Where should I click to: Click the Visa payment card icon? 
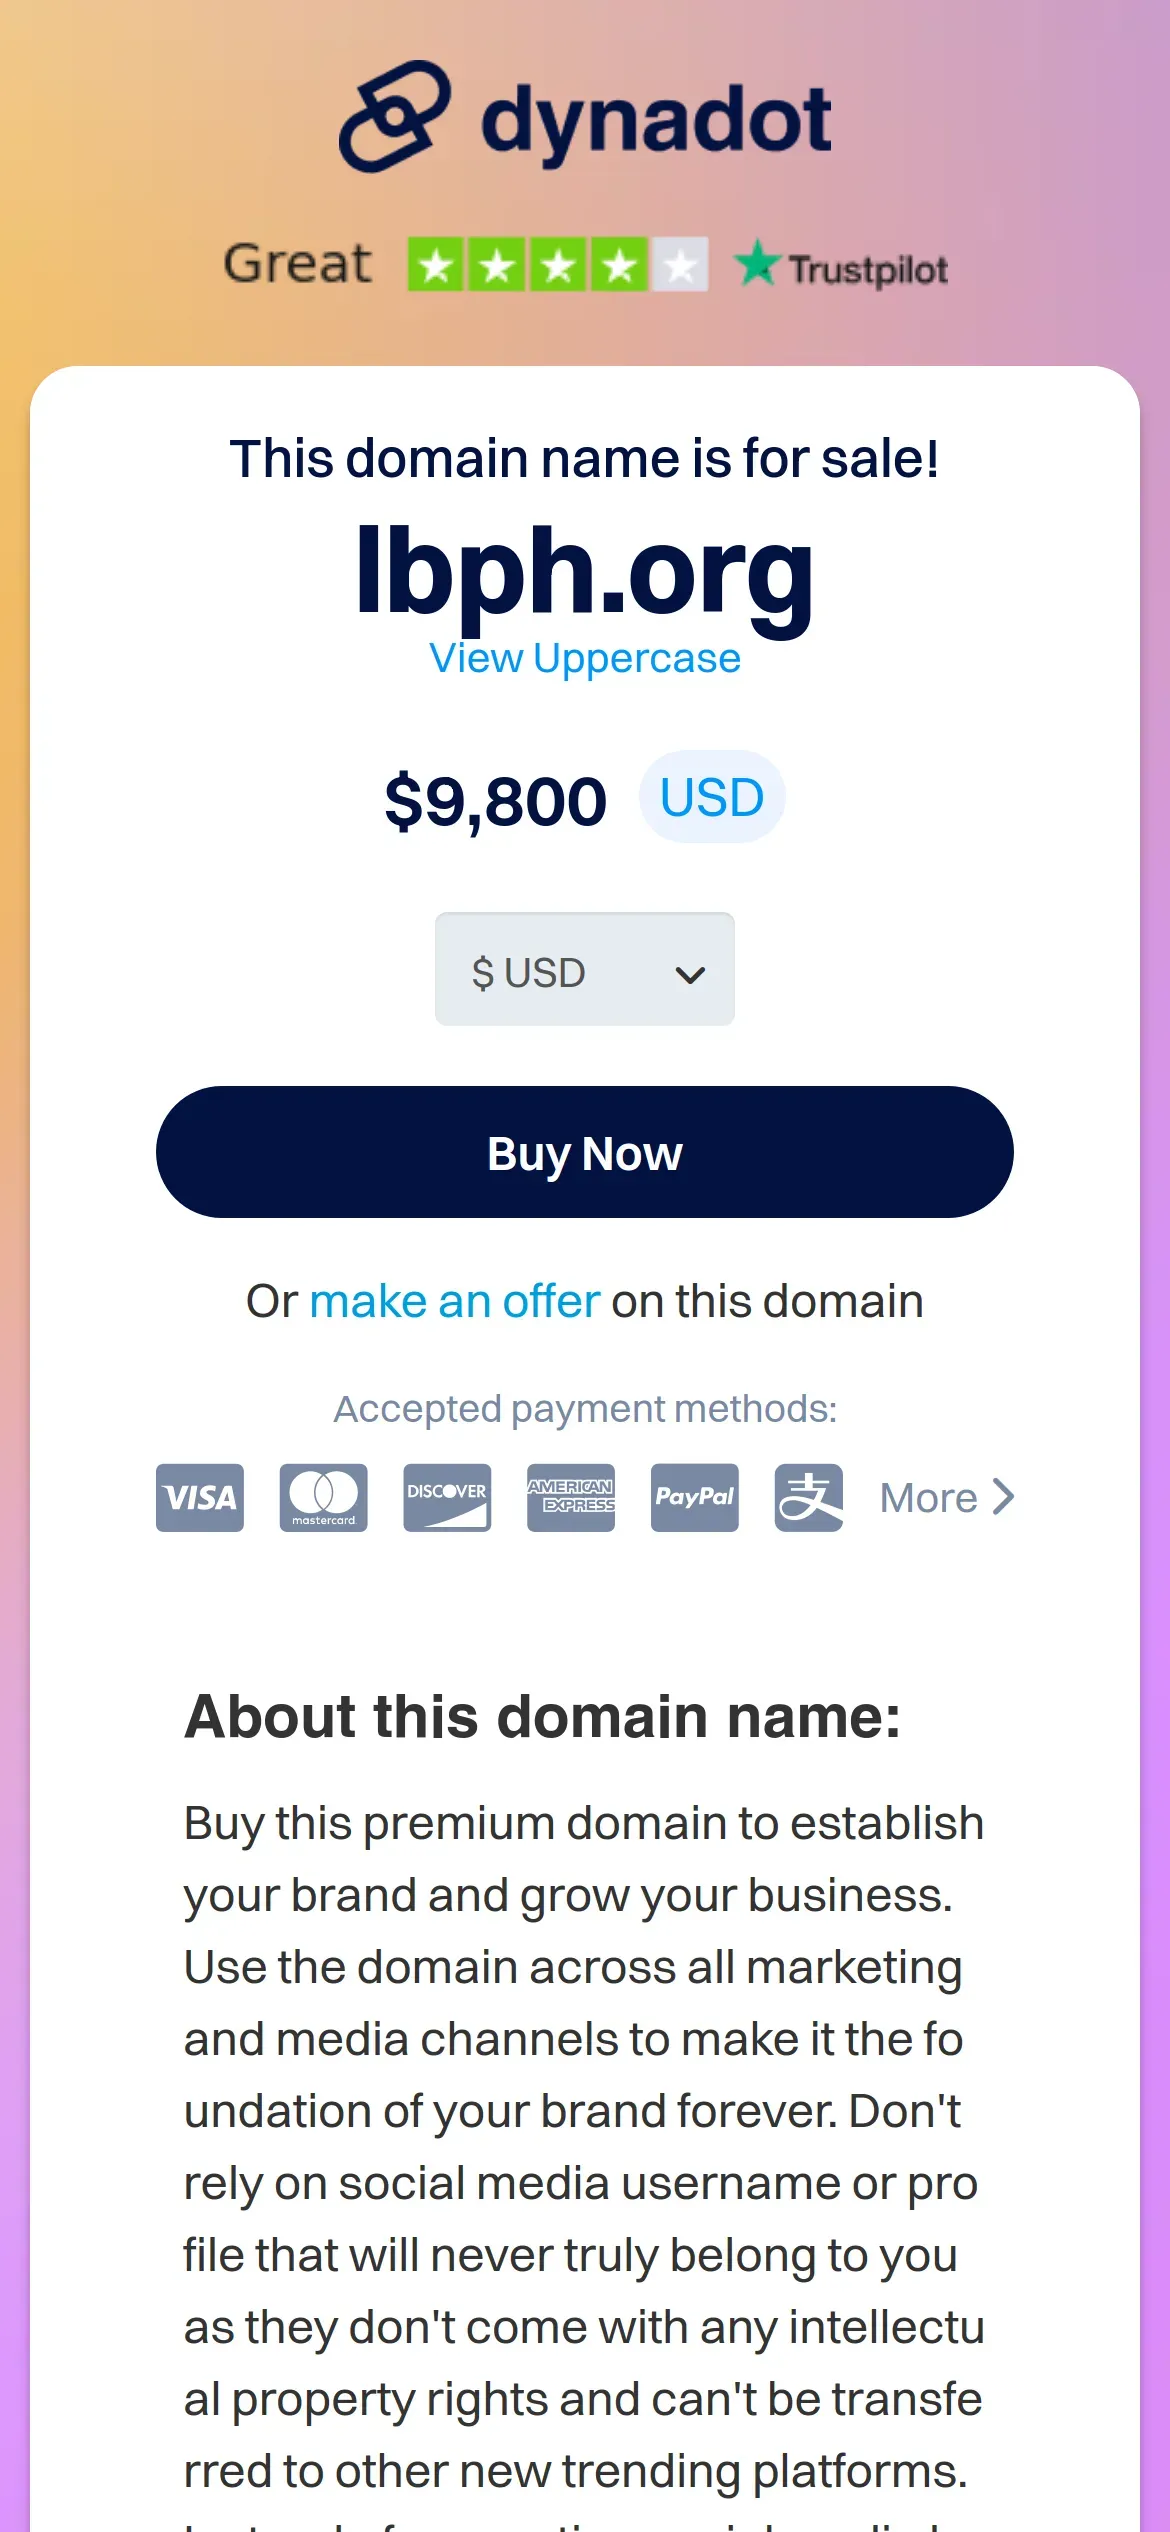pyautogui.click(x=200, y=1497)
